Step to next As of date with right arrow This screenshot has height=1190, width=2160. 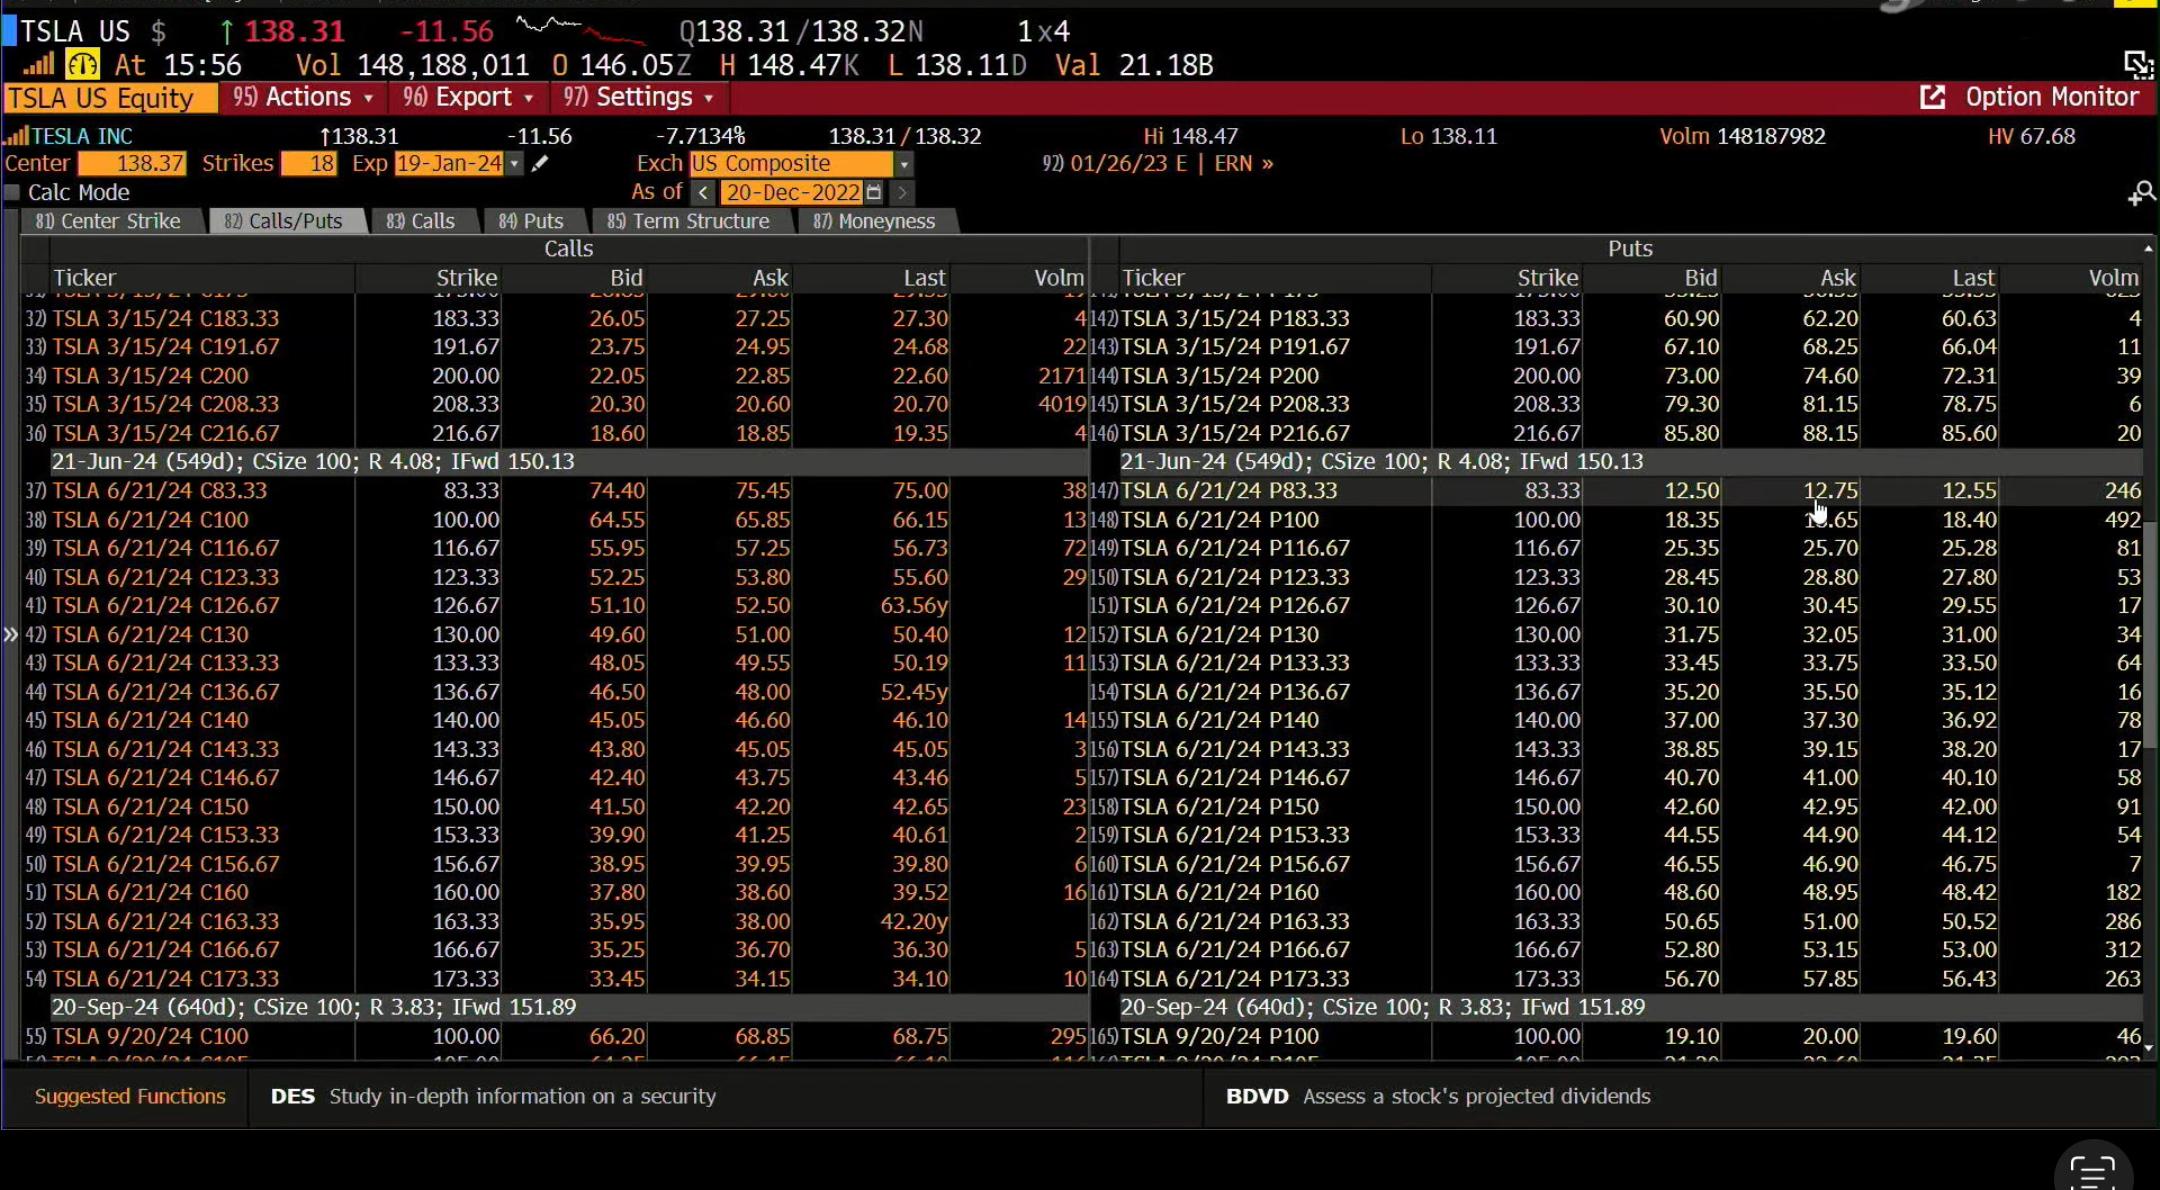(x=902, y=192)
